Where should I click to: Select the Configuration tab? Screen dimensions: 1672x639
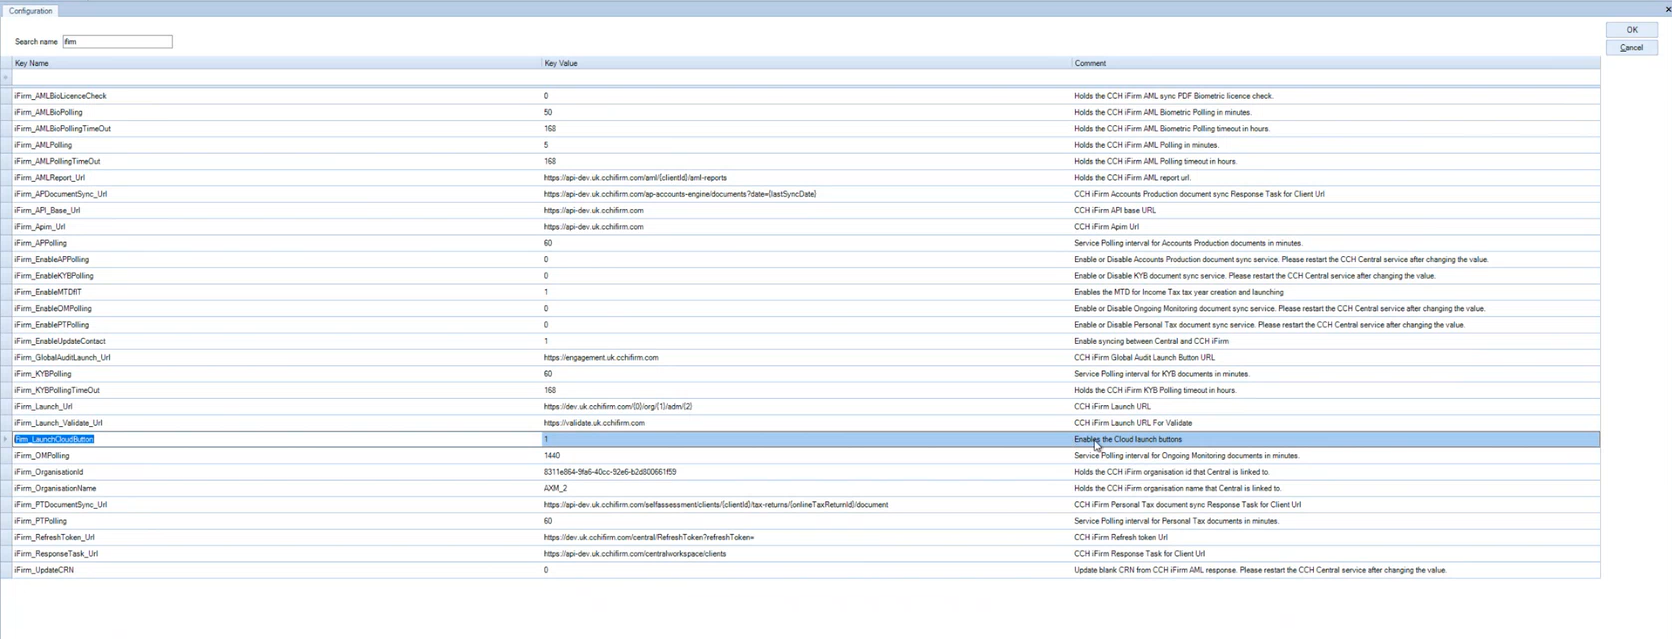tap(30, 11)
